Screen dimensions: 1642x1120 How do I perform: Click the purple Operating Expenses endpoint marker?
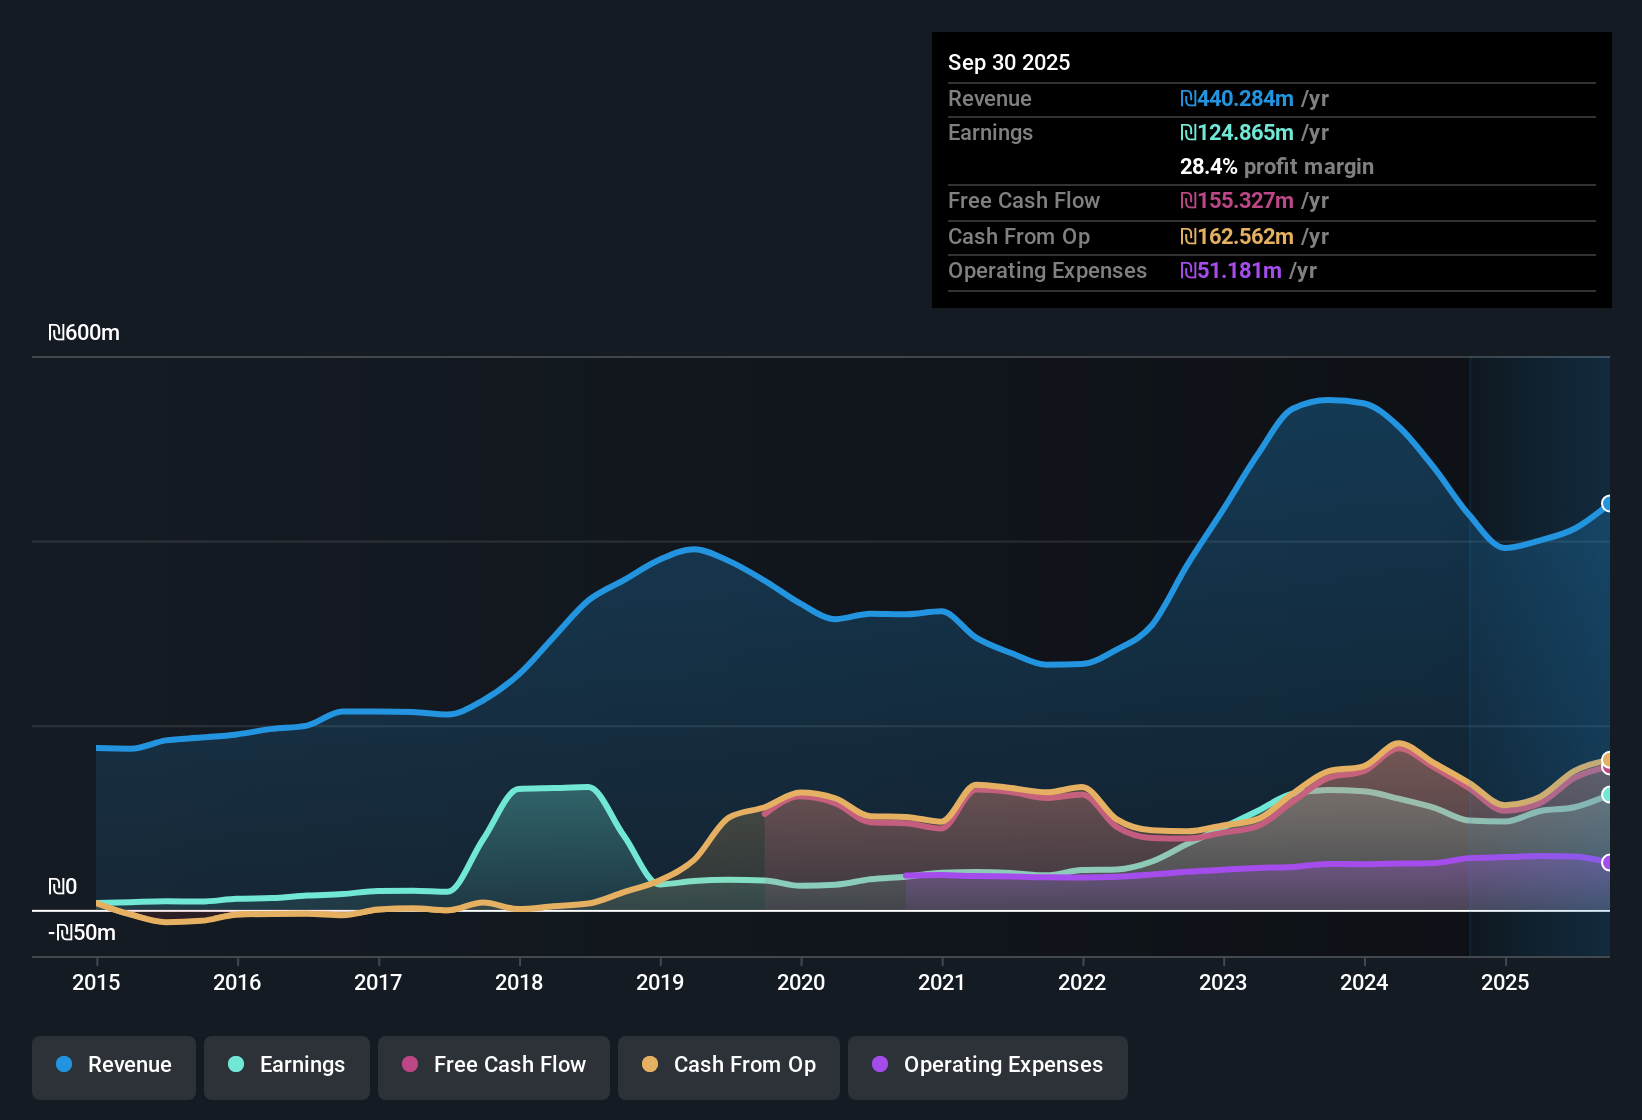click(1608, 863)
